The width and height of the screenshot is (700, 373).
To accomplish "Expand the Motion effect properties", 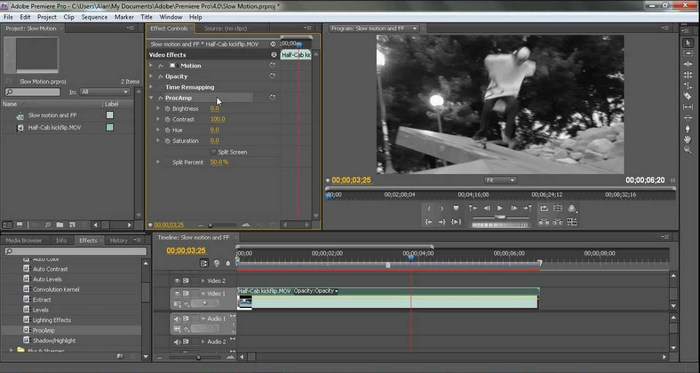I will point(151,66).
